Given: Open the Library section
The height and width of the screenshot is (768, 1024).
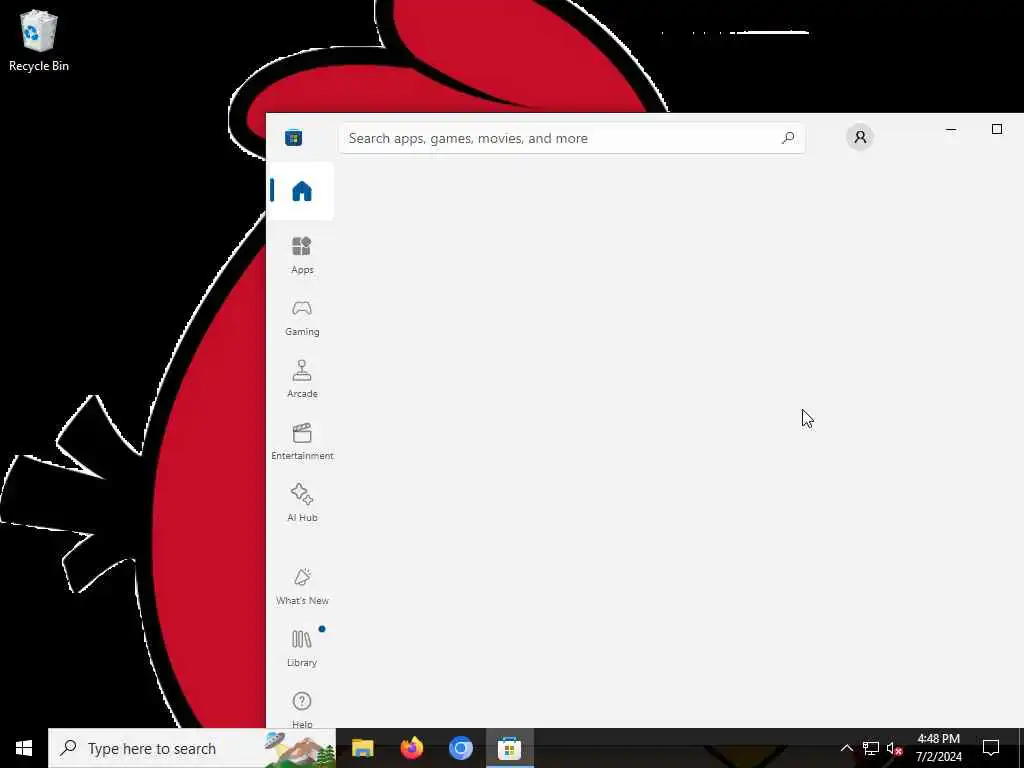Looking at the screenshot, I should pos(302,648).
